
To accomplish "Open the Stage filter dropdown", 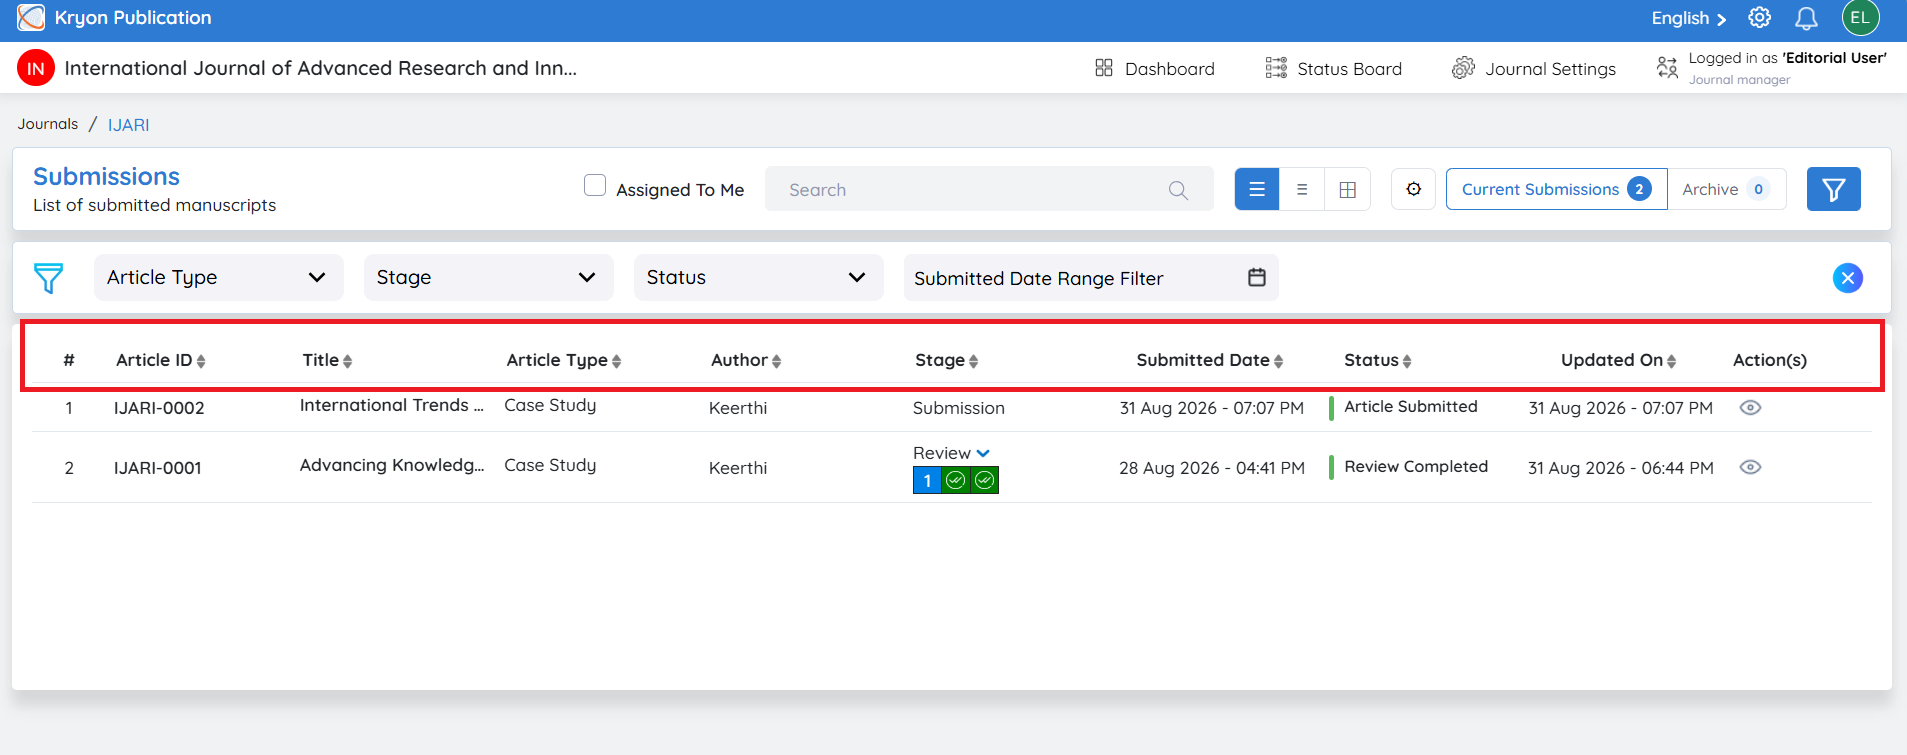I will 488,277.
